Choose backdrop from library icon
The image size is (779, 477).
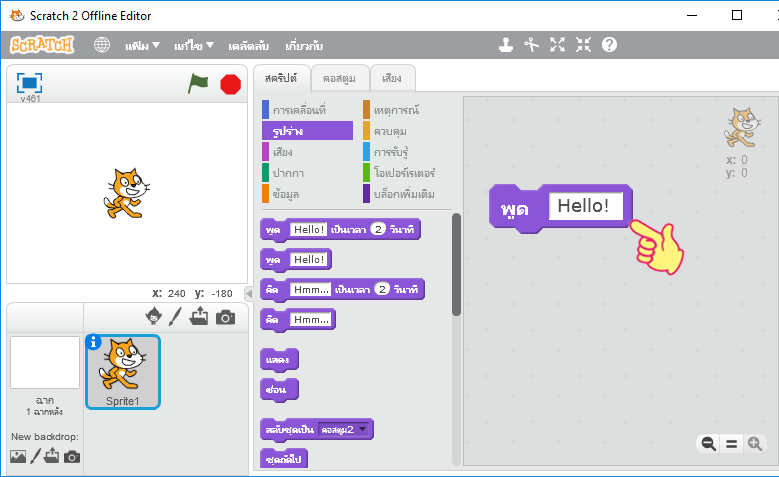[x=18, y=456]
